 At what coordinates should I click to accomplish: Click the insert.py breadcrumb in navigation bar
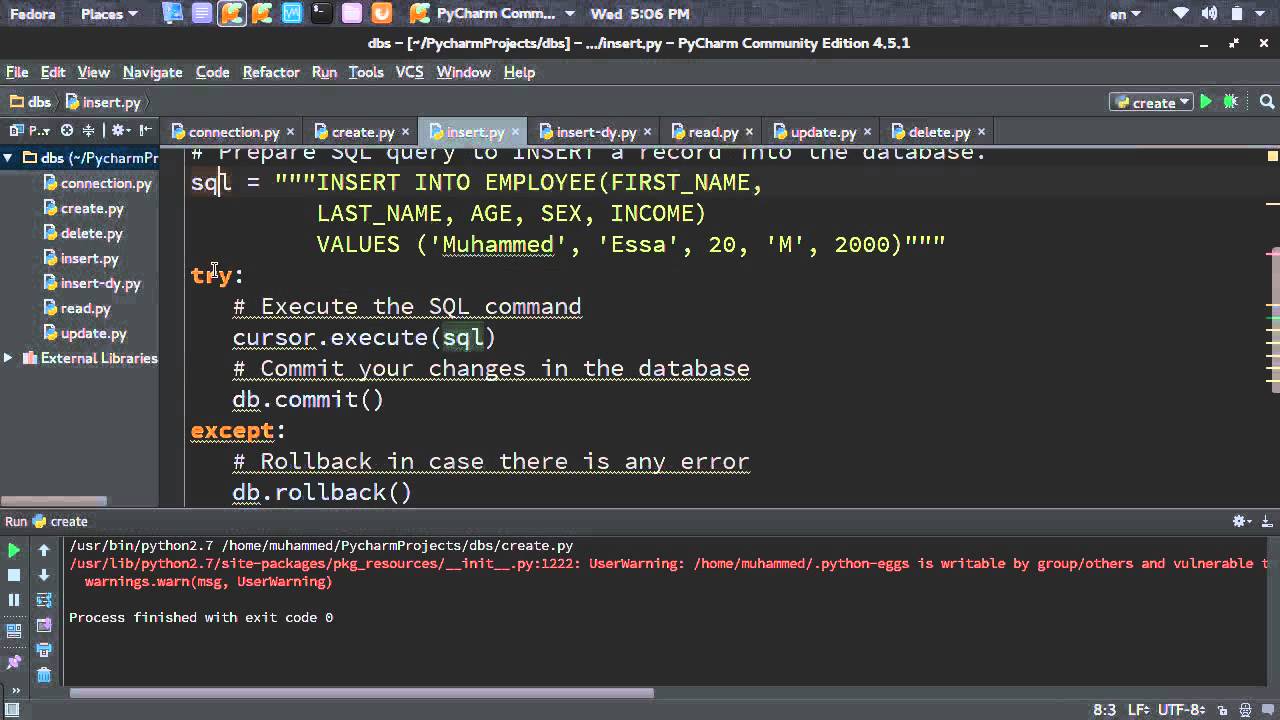pos(103,102)
